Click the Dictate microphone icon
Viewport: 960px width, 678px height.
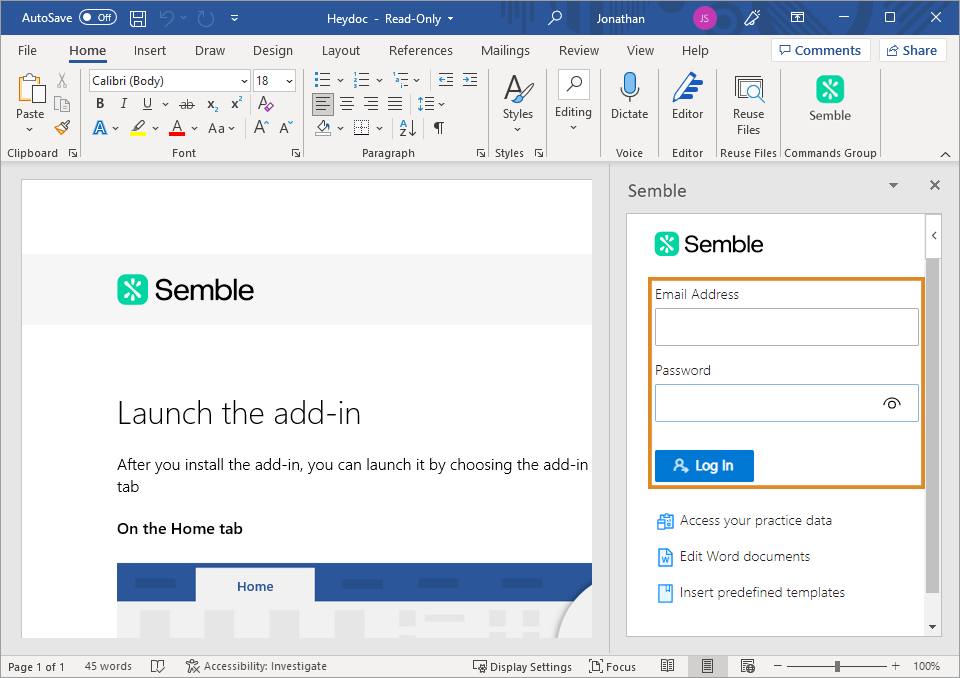coord(629,87)
